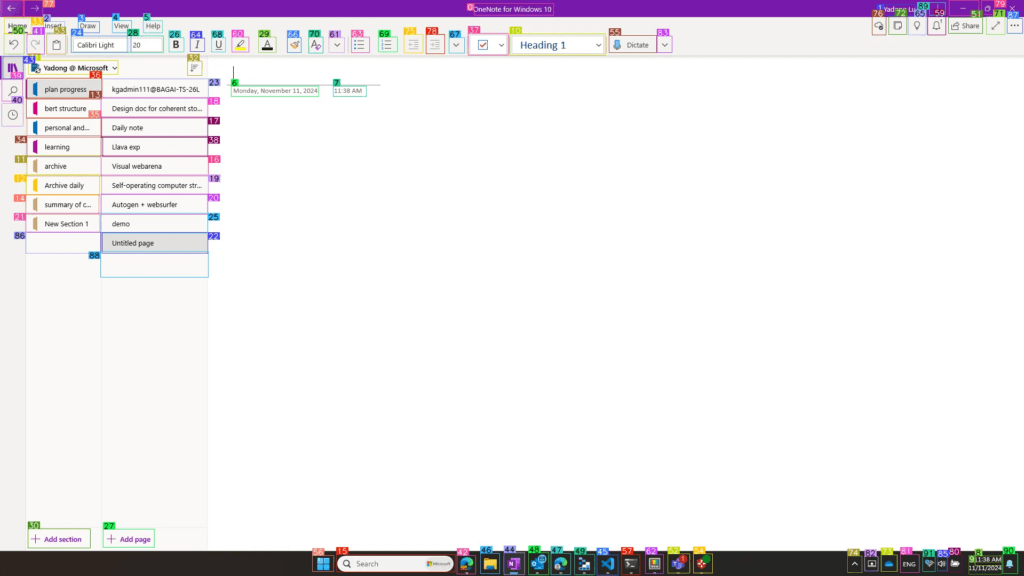Image resolution: width=1024 pixels, height=576 pixels.
Task: Undo the last action
Action: (x=14, y=45)
